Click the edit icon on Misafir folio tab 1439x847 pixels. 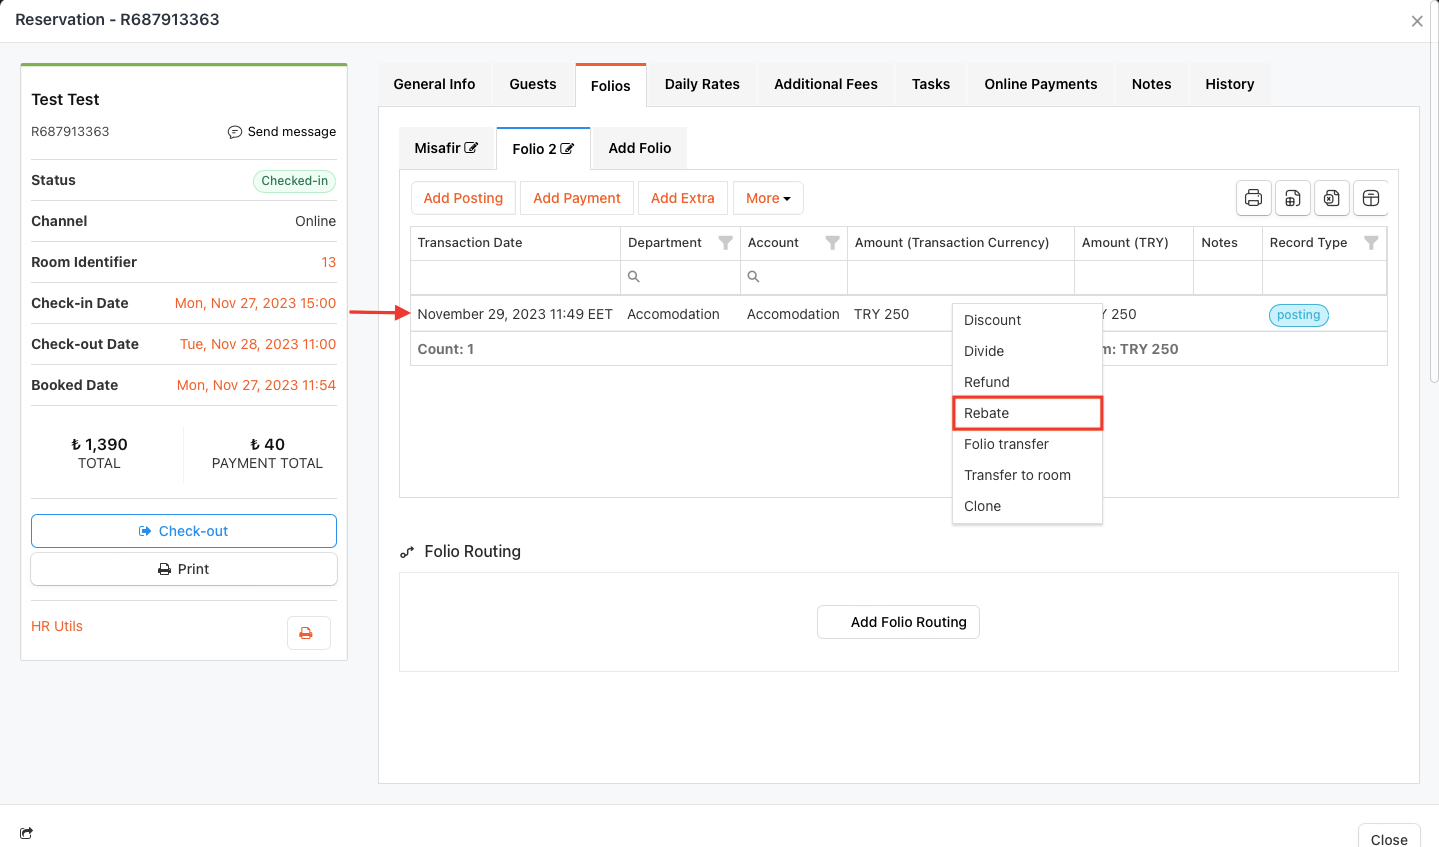click(x=472, y=148)
